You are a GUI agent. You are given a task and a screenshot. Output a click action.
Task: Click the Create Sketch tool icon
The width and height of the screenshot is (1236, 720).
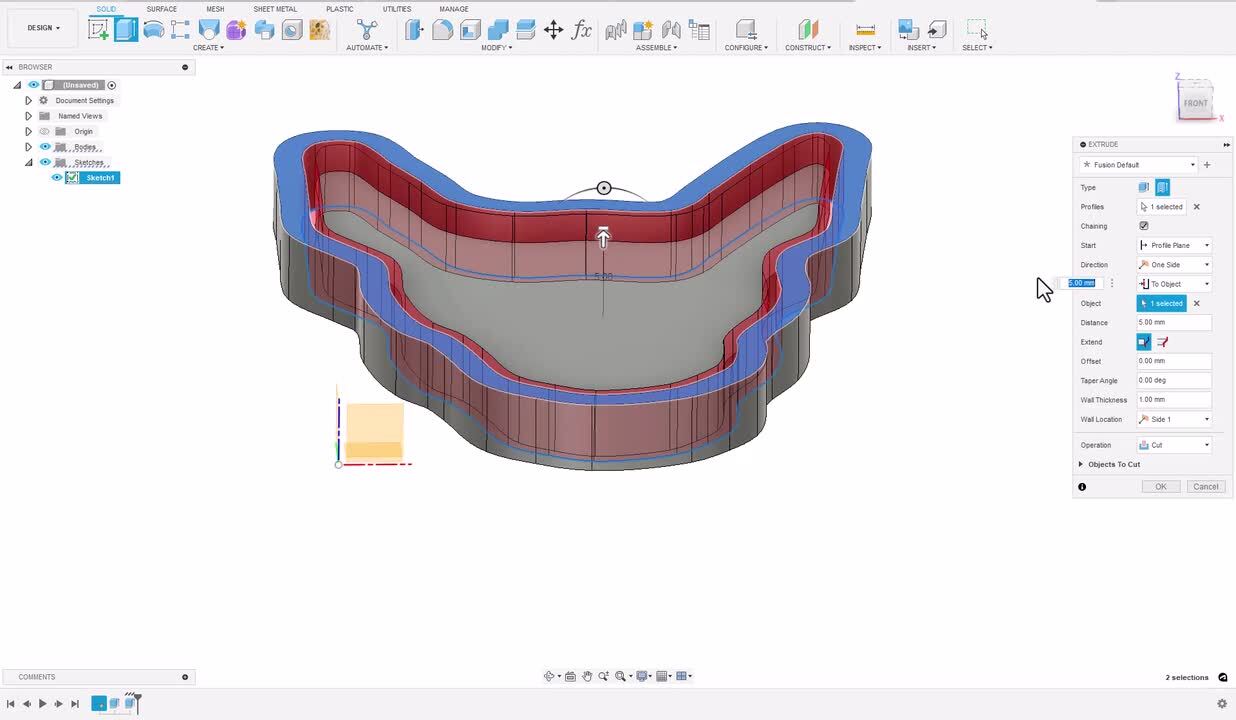98,29
